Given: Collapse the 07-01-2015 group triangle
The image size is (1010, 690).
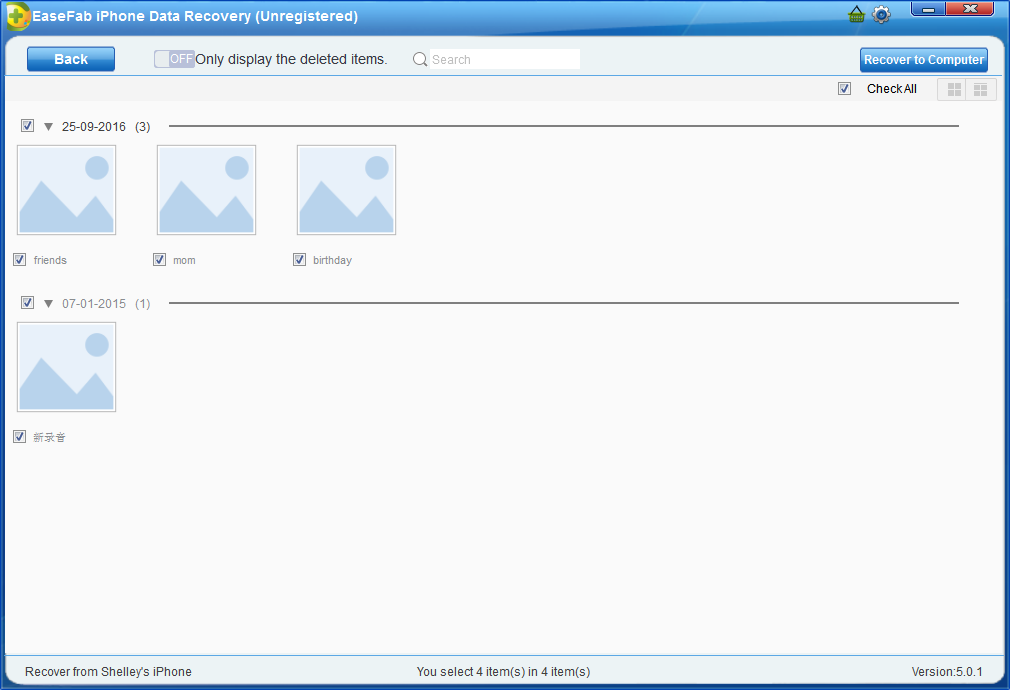Looking at the screenshot, I should pyautogui.click(x=48, y=303).
